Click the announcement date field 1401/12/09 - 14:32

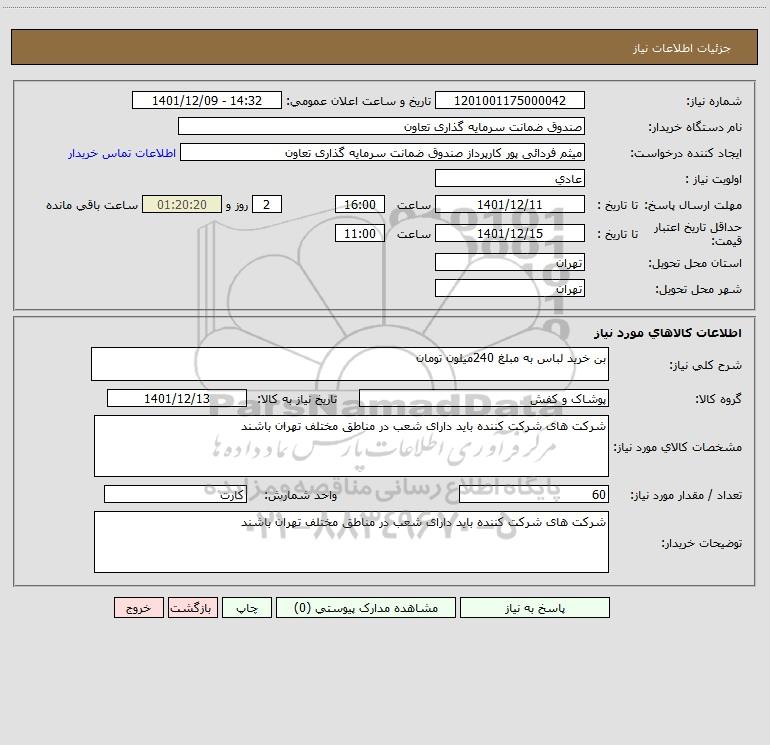[207, 101]
